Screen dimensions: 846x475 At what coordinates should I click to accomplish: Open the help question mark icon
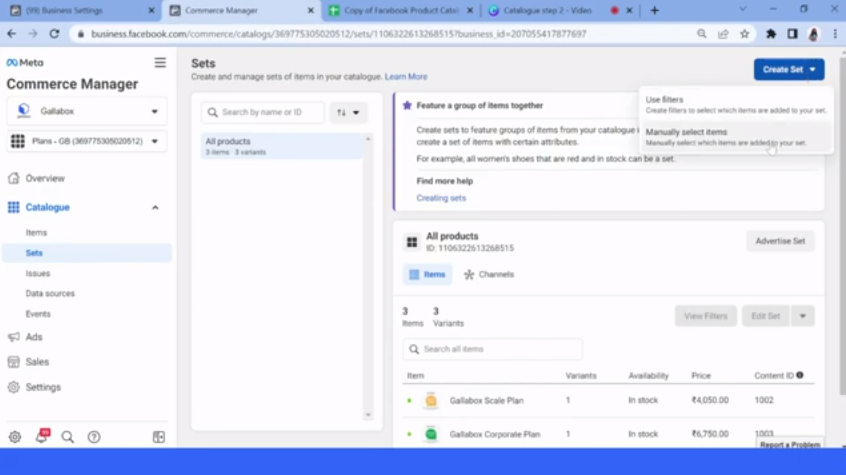point(94,437)
